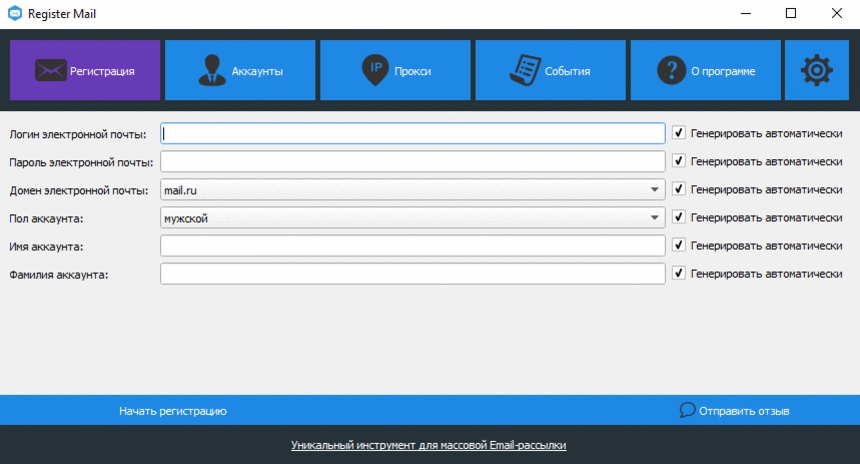Toggle auto-generate for Домен электронной почты
The width and height of the screenshot is (860, 464).
point(678,189)
